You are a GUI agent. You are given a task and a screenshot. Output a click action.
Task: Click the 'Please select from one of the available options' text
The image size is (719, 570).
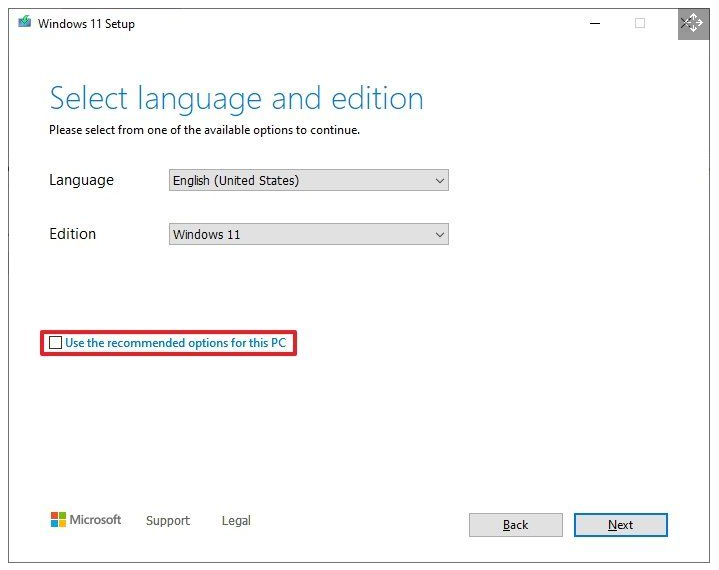(204, 130)
